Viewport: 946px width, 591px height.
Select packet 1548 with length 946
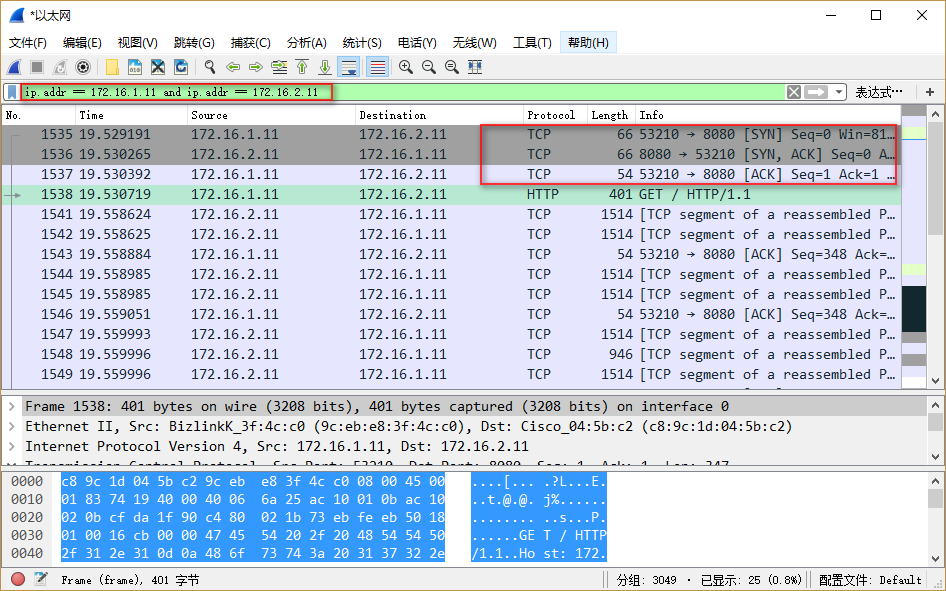point(451,354)
